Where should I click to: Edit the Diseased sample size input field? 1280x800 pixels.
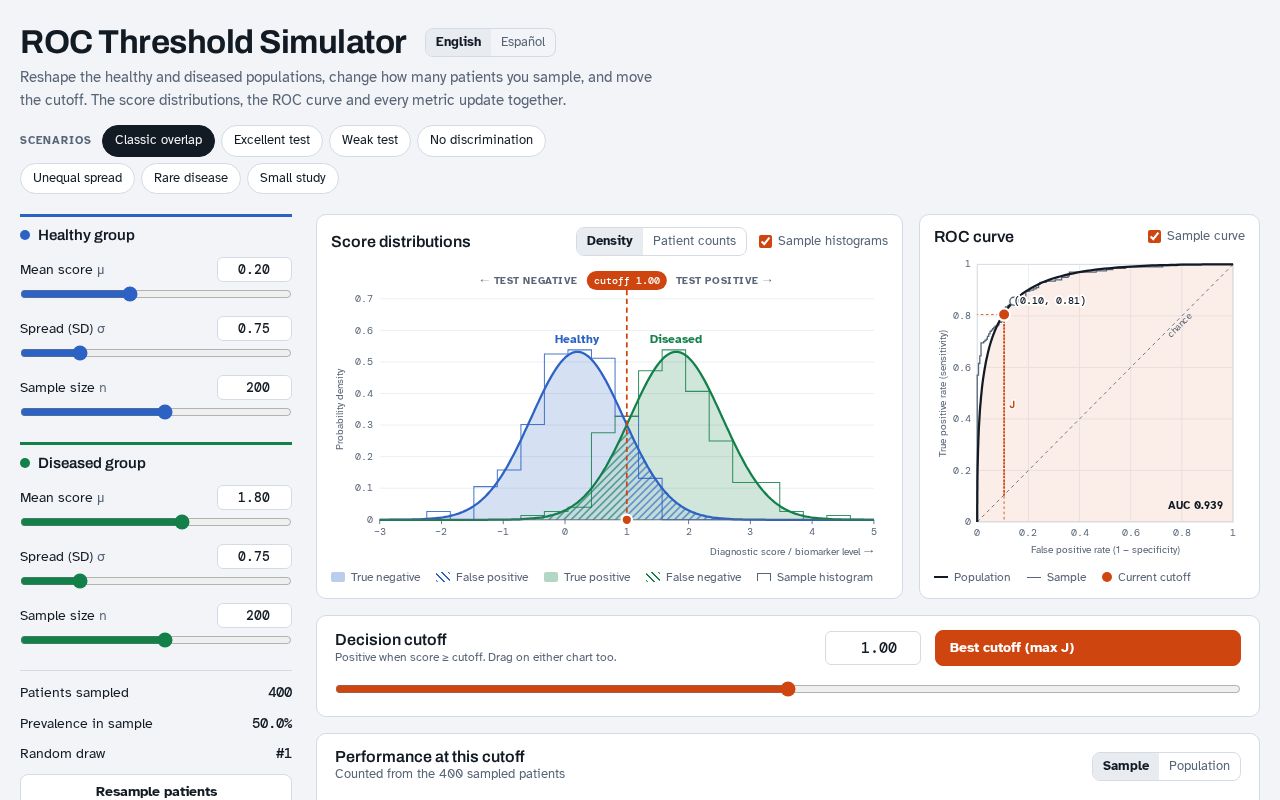[254, 615]
